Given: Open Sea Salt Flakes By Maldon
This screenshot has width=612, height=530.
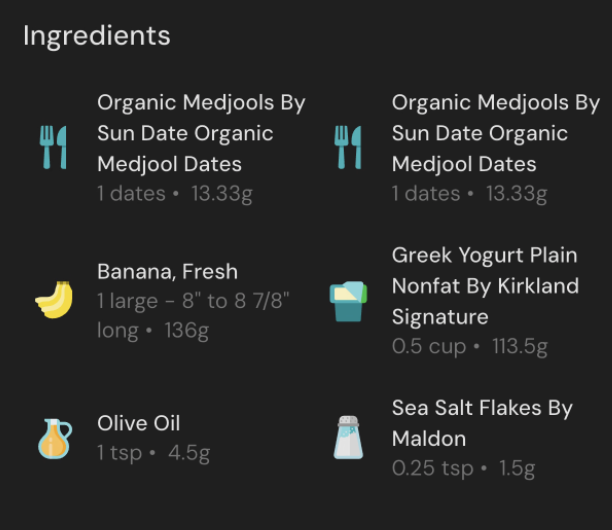Looking at the screenshot, I should point(482,423).
